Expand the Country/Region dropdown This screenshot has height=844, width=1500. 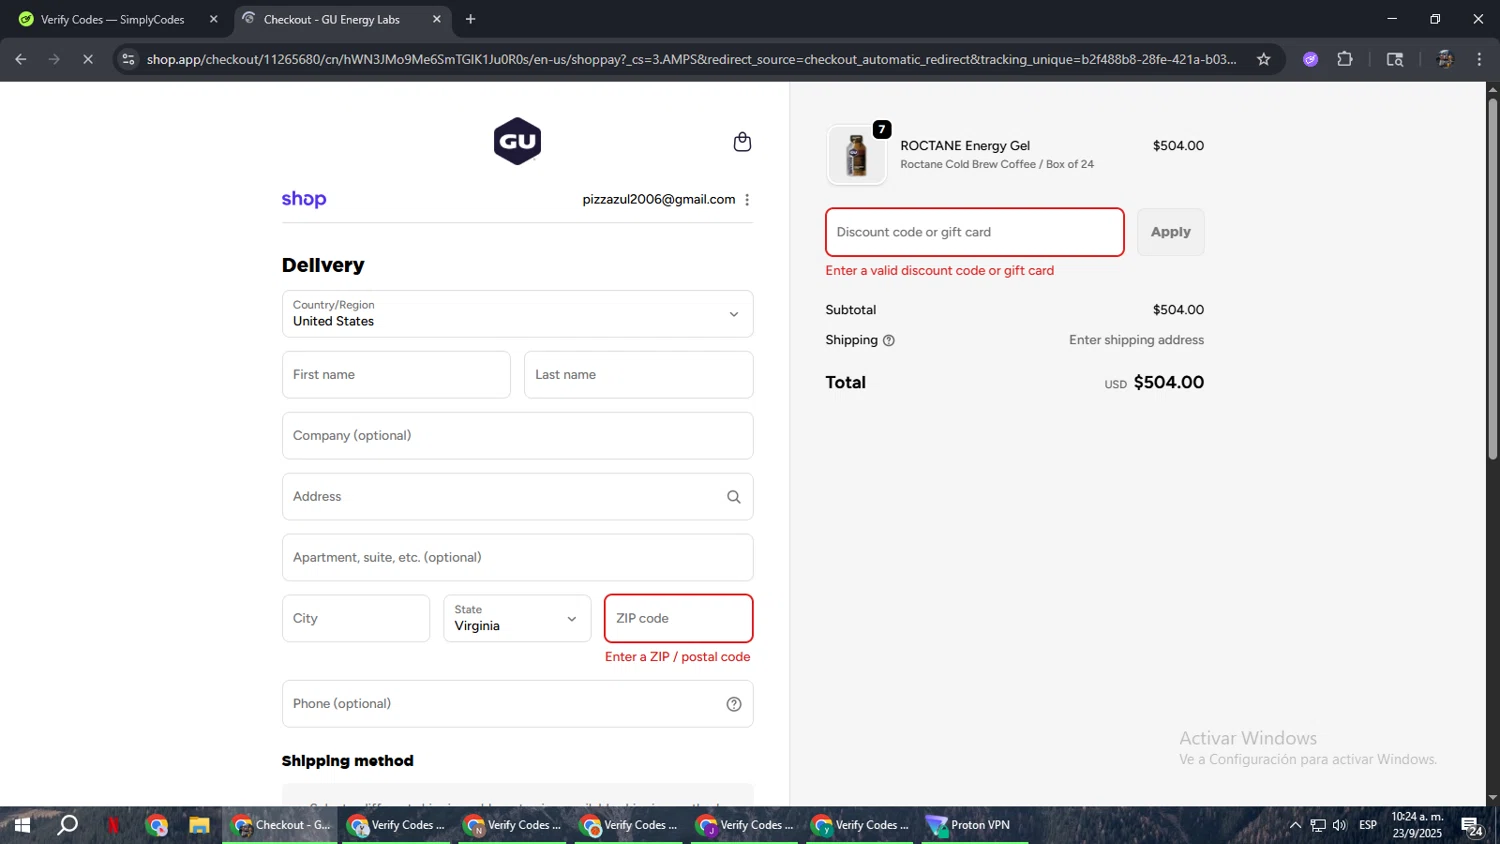tap(517, 314)
